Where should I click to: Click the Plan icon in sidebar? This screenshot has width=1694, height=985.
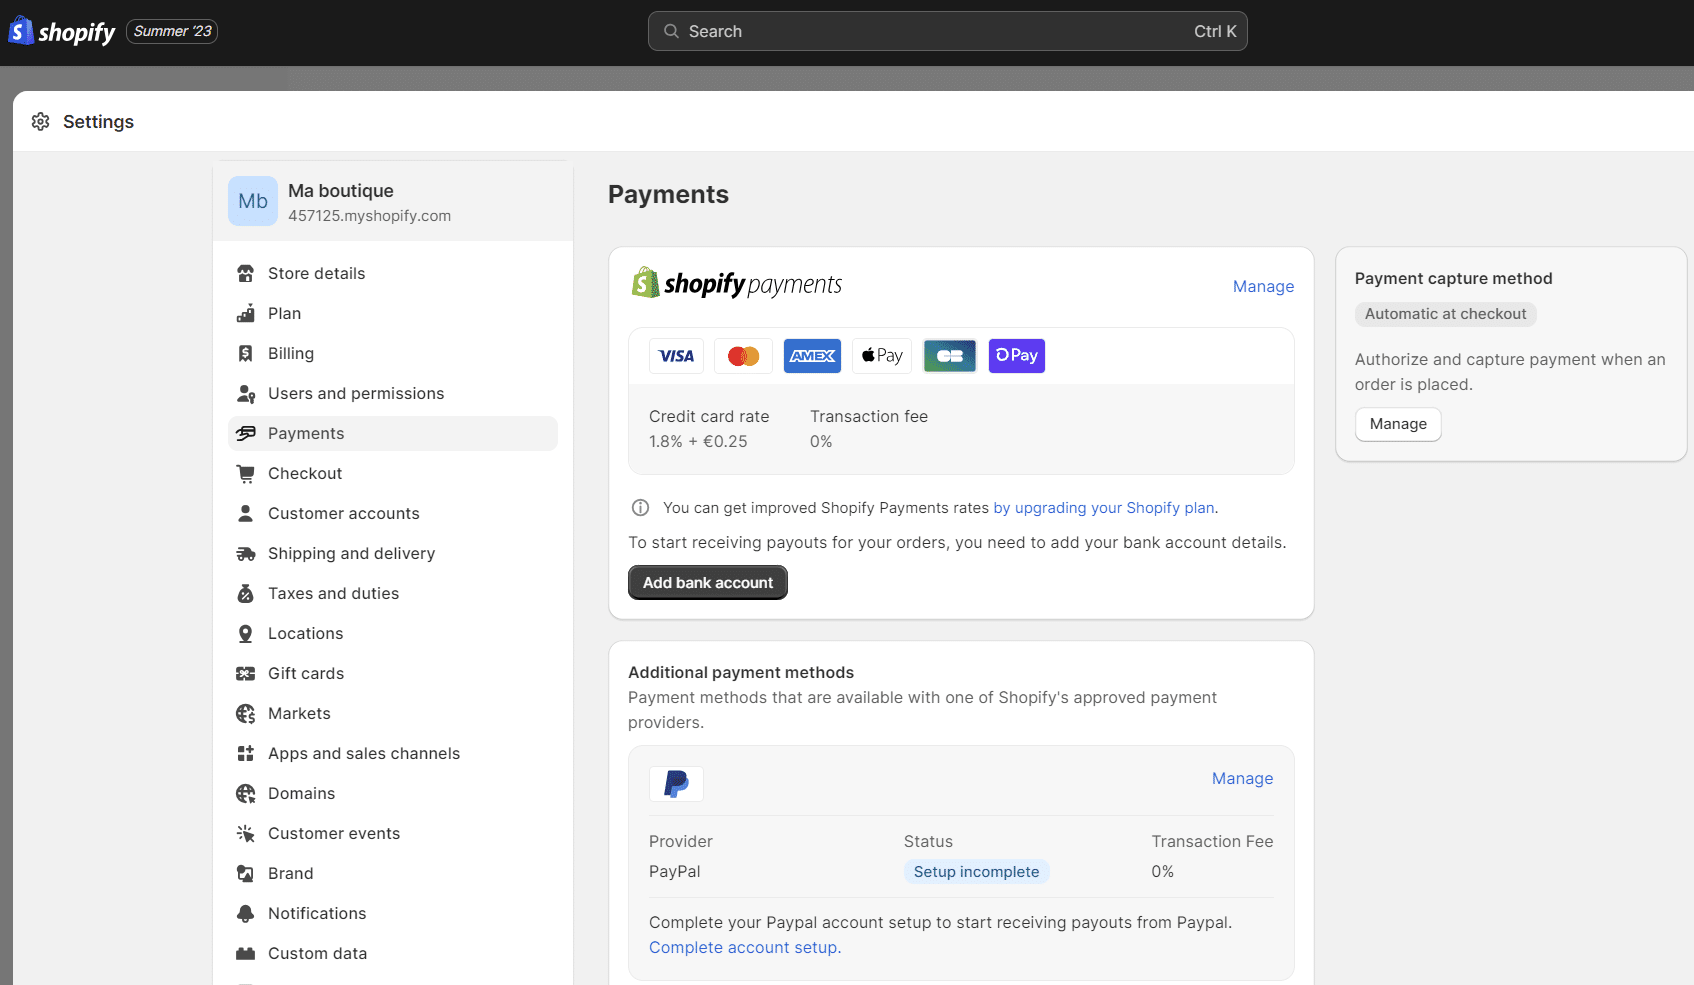coord(245,313)
